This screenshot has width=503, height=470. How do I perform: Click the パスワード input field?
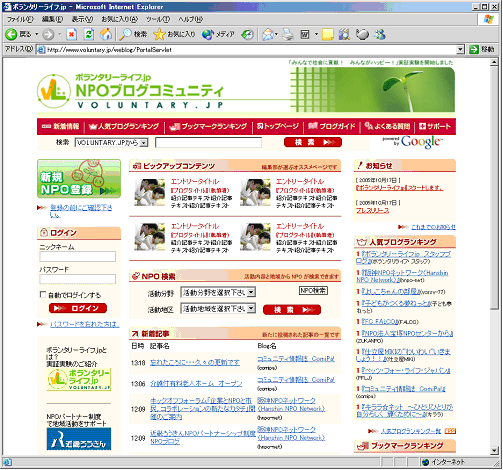click(78, 279)
